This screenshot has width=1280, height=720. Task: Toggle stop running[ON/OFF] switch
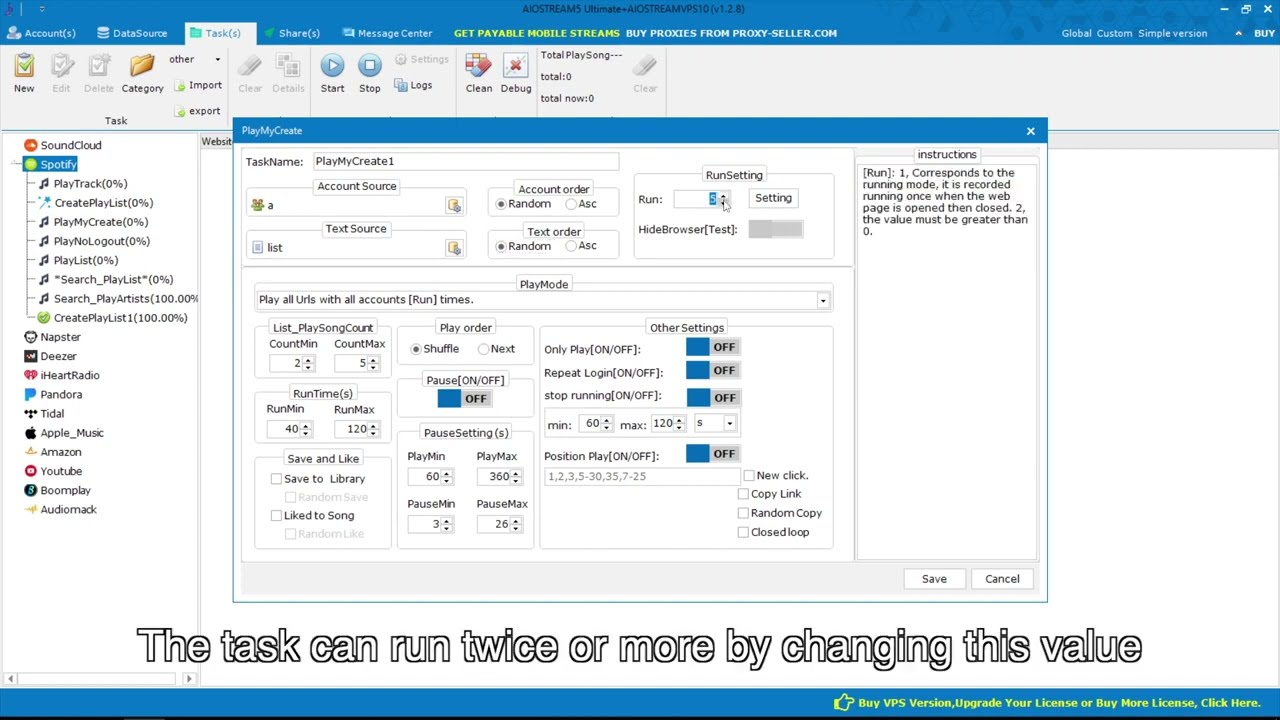(x=713, y=397)
